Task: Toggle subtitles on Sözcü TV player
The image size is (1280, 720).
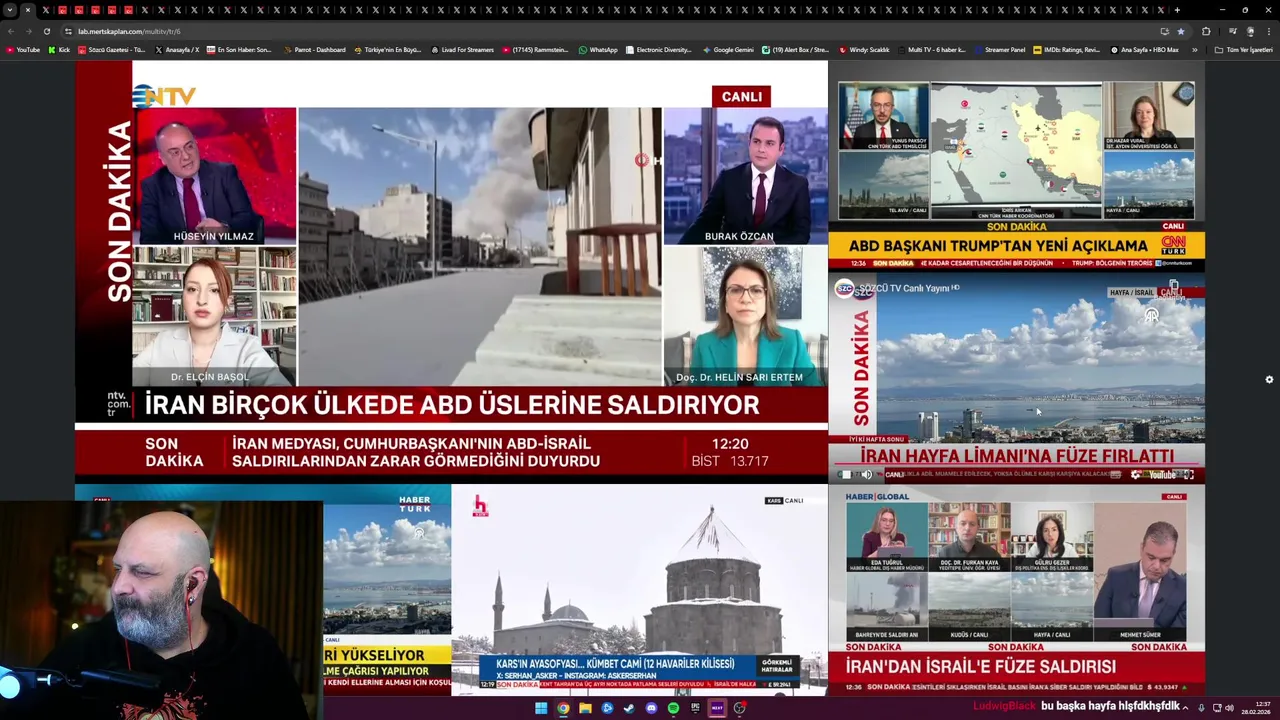Action: (1115, 475)
